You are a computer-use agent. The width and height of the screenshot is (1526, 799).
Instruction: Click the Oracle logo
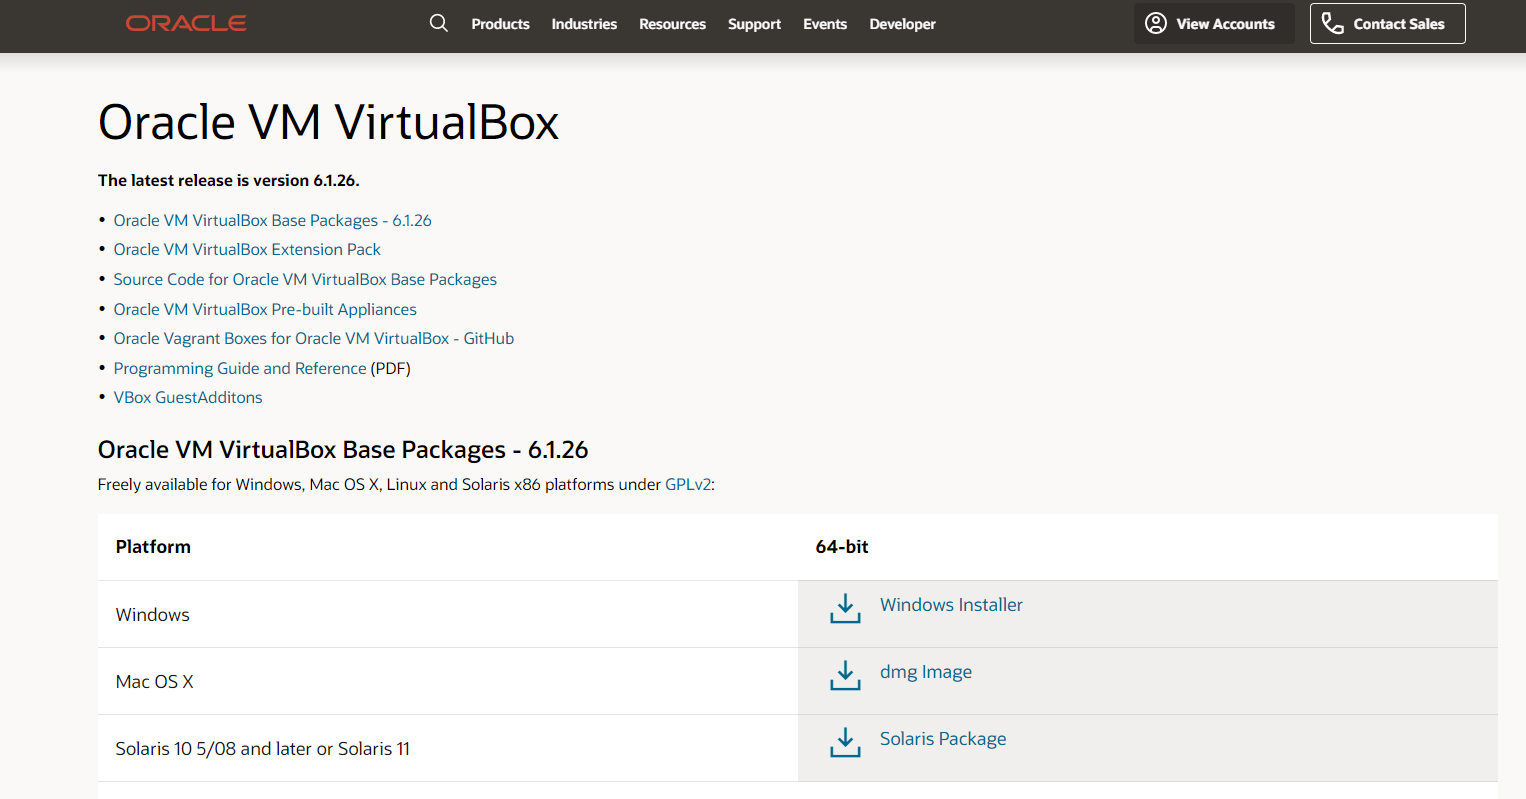point(186,23)
